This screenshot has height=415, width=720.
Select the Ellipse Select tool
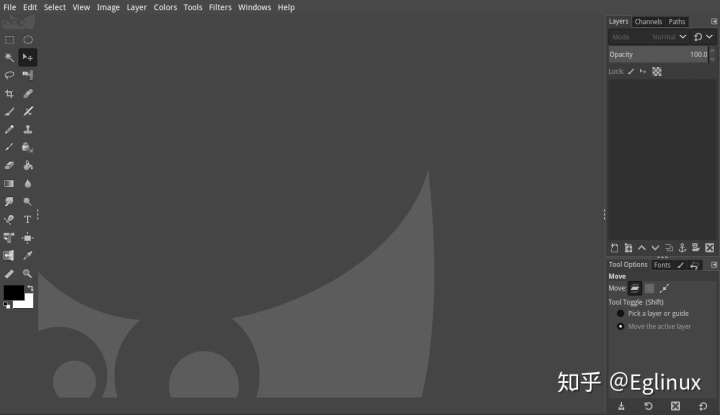[x=28, y=40]
